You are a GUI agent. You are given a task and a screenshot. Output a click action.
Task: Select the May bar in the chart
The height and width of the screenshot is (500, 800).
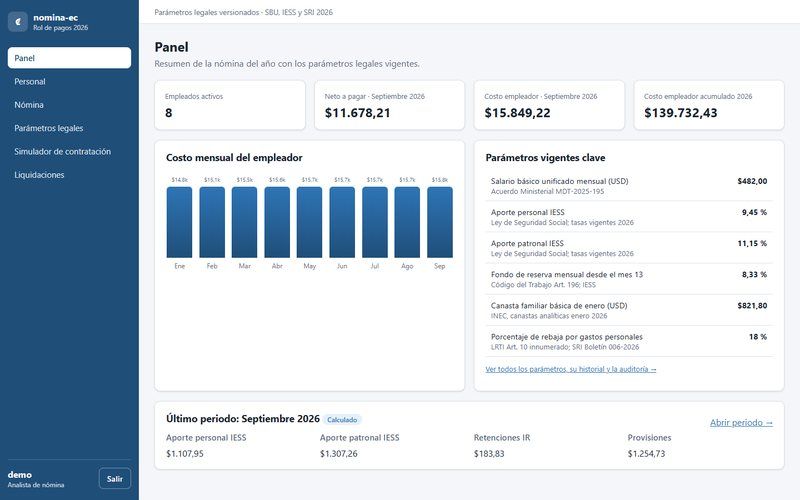pos(310,222)
